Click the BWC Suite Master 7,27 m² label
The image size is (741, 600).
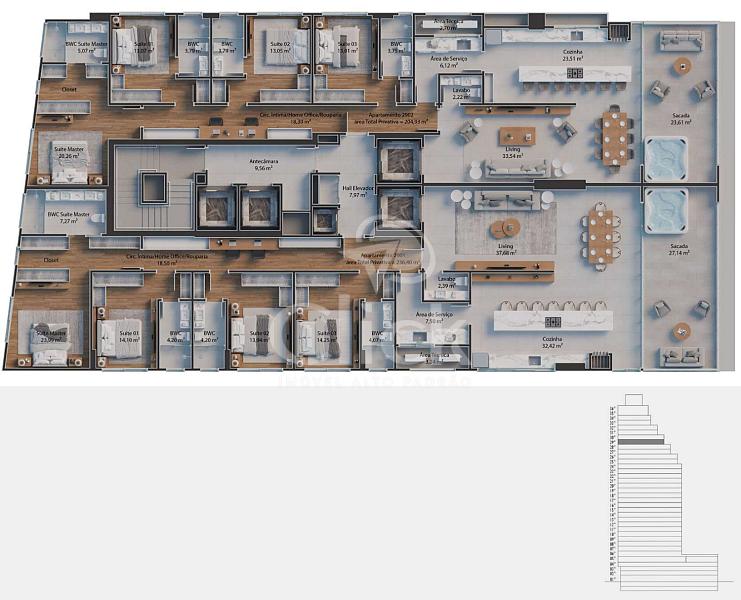coord(68,217)
